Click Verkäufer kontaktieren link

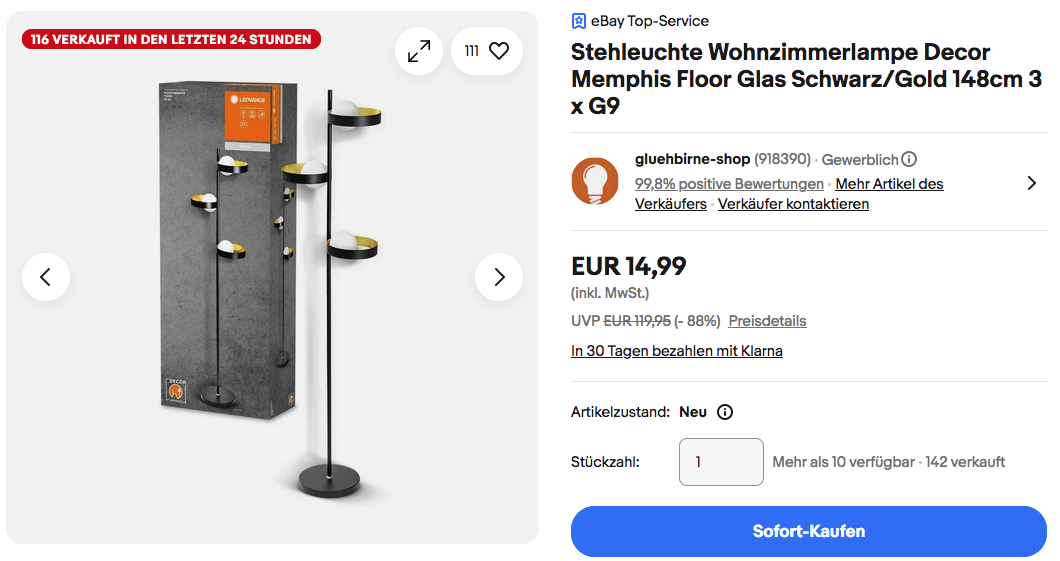click(793, 204)
